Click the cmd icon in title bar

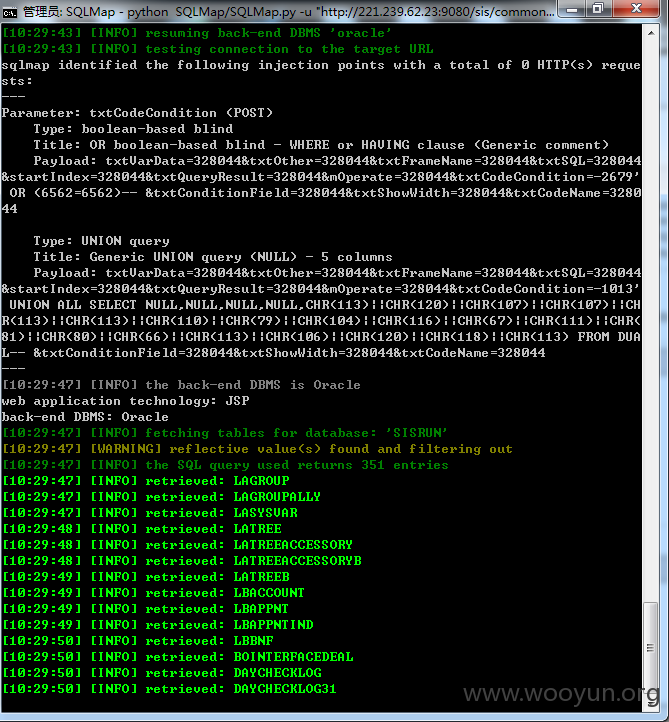pos(9,12)
